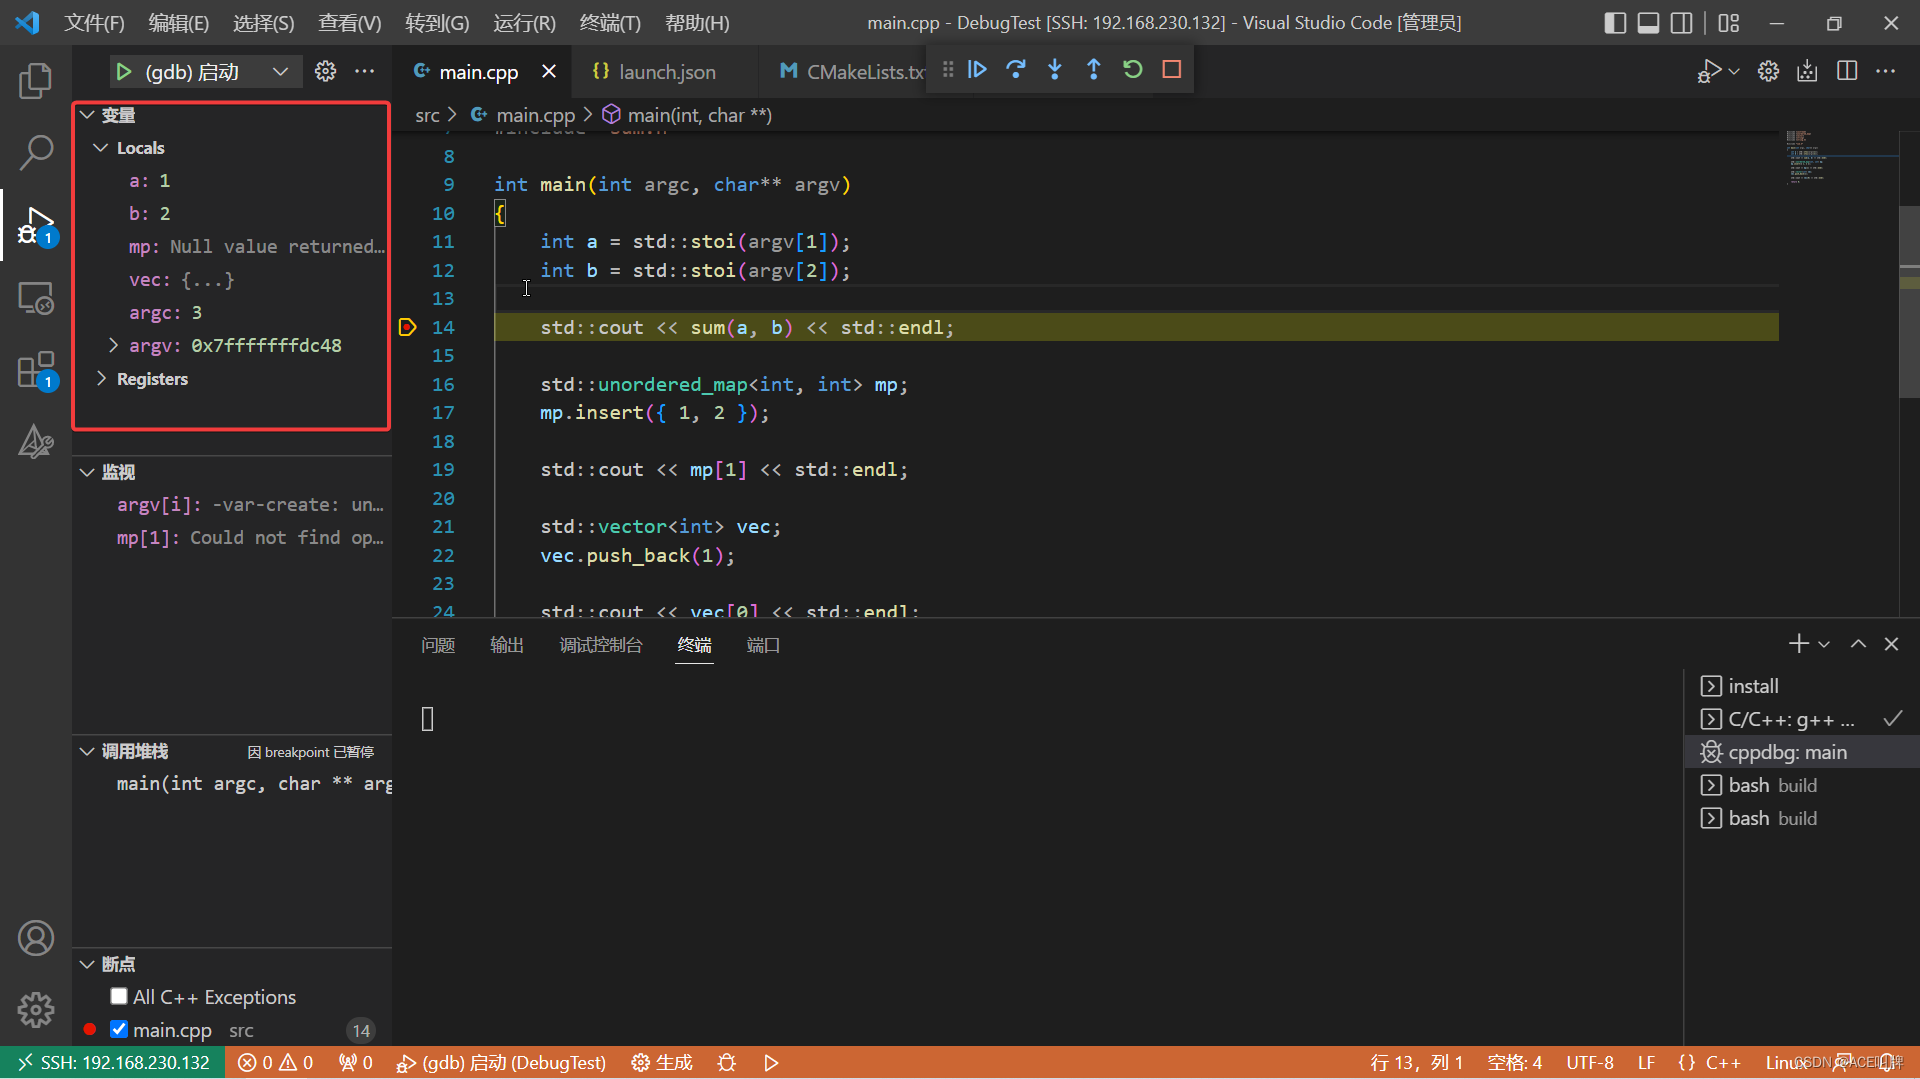The height and width of the screenshot is (1079, 1920).
Task: Collapse the 监视 watch section
Action: (87, 472)
